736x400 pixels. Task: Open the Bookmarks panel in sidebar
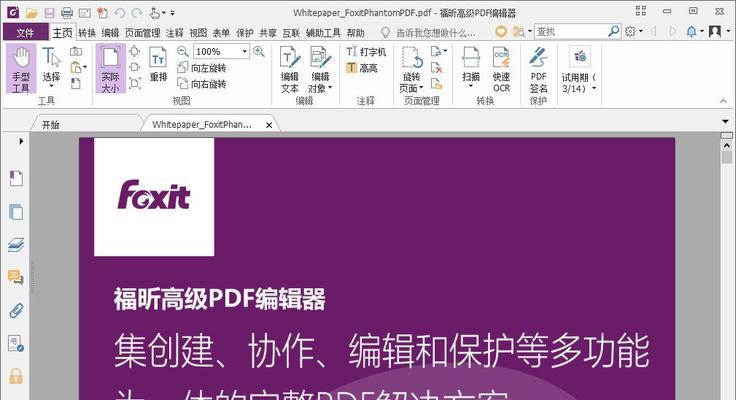pyautogui.click(x=16, y=179)
